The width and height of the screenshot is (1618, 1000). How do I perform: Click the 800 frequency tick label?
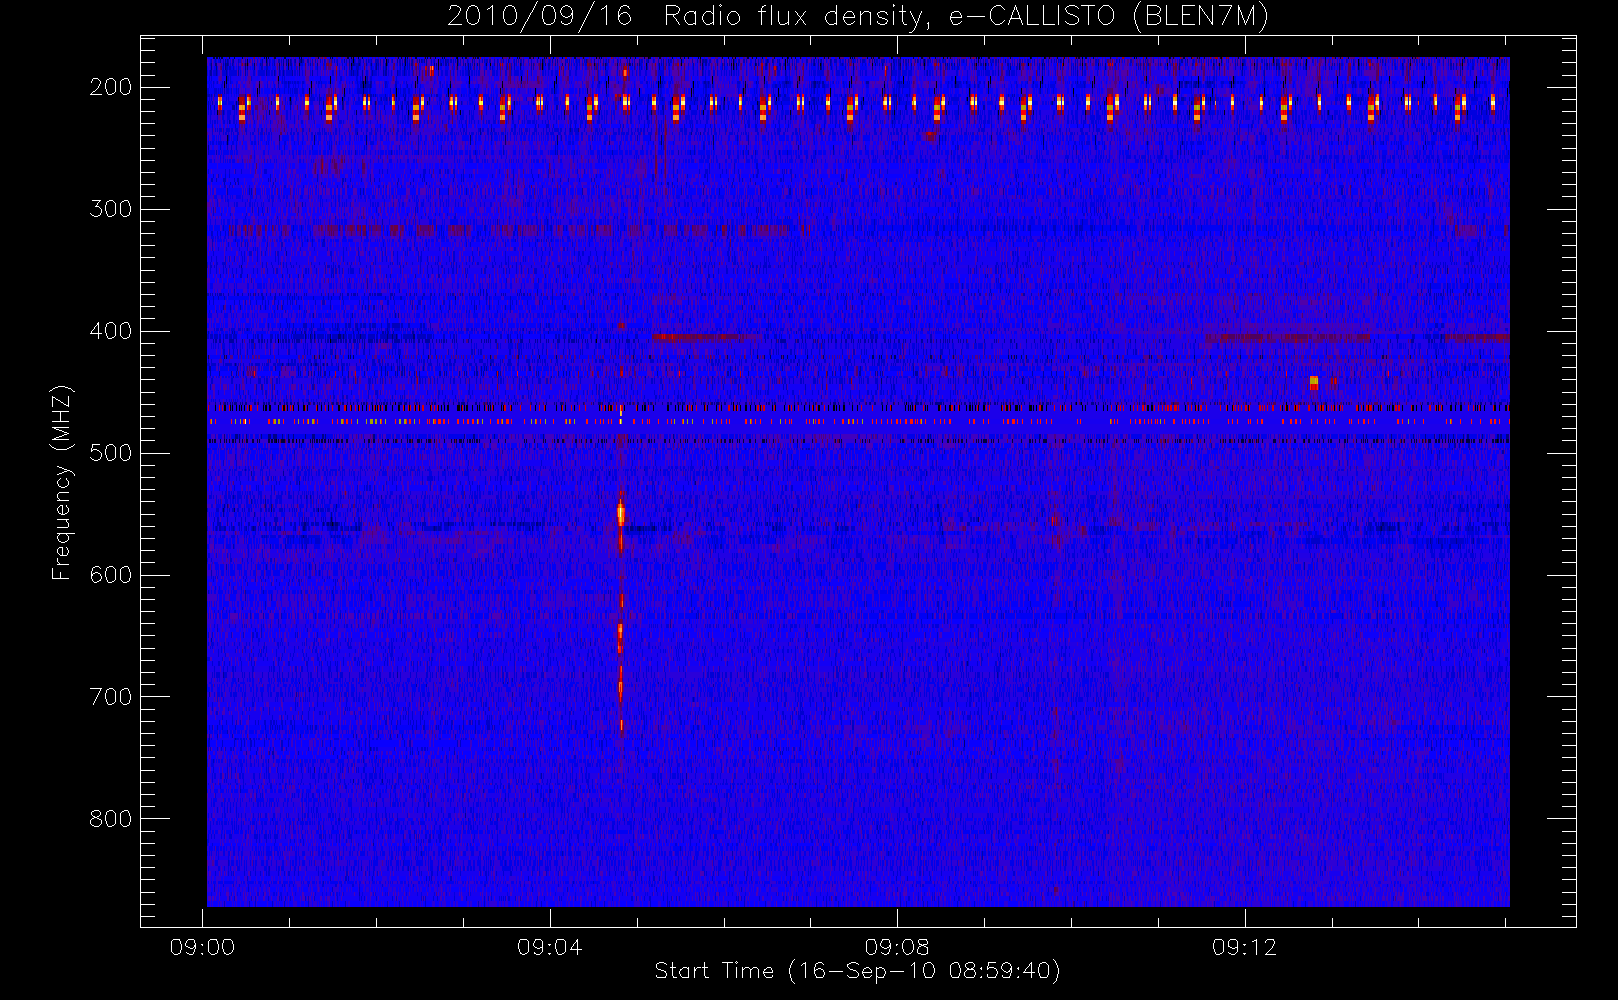[111, 819]
